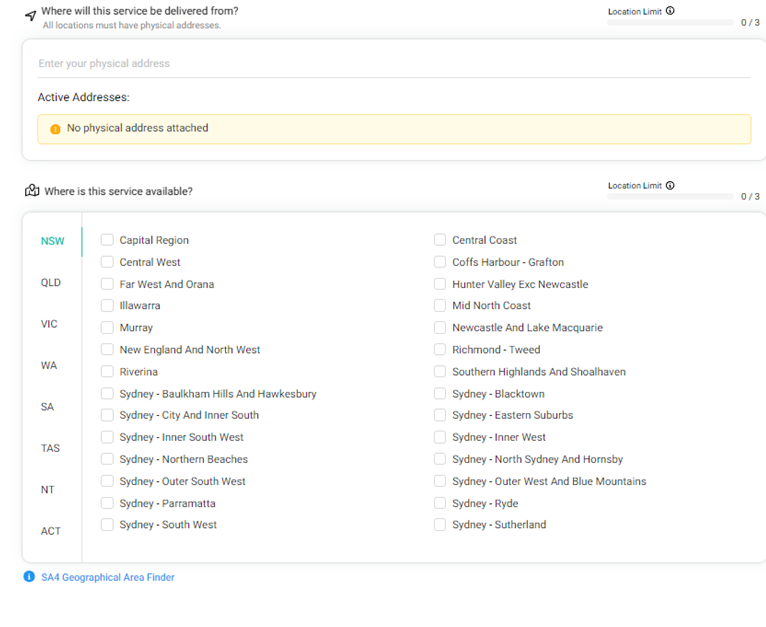Enable the Sydney - Sutherland checkbox
766x627 pixels.
[x=440, y=524]
